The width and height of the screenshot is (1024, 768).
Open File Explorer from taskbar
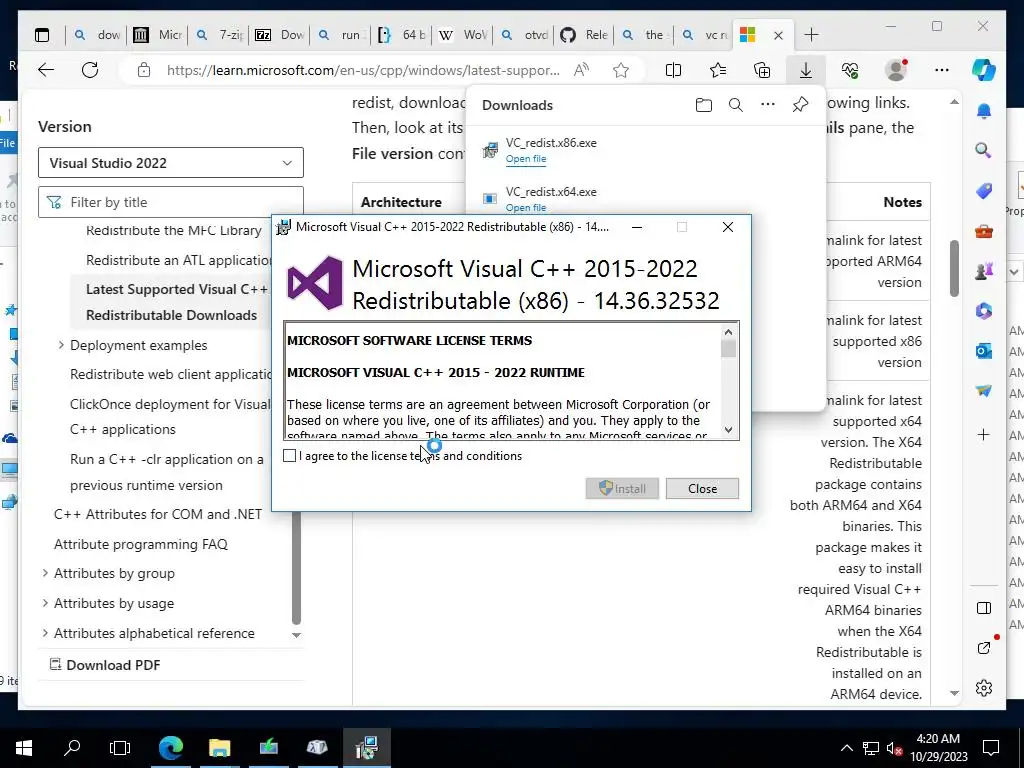point(219,748)
